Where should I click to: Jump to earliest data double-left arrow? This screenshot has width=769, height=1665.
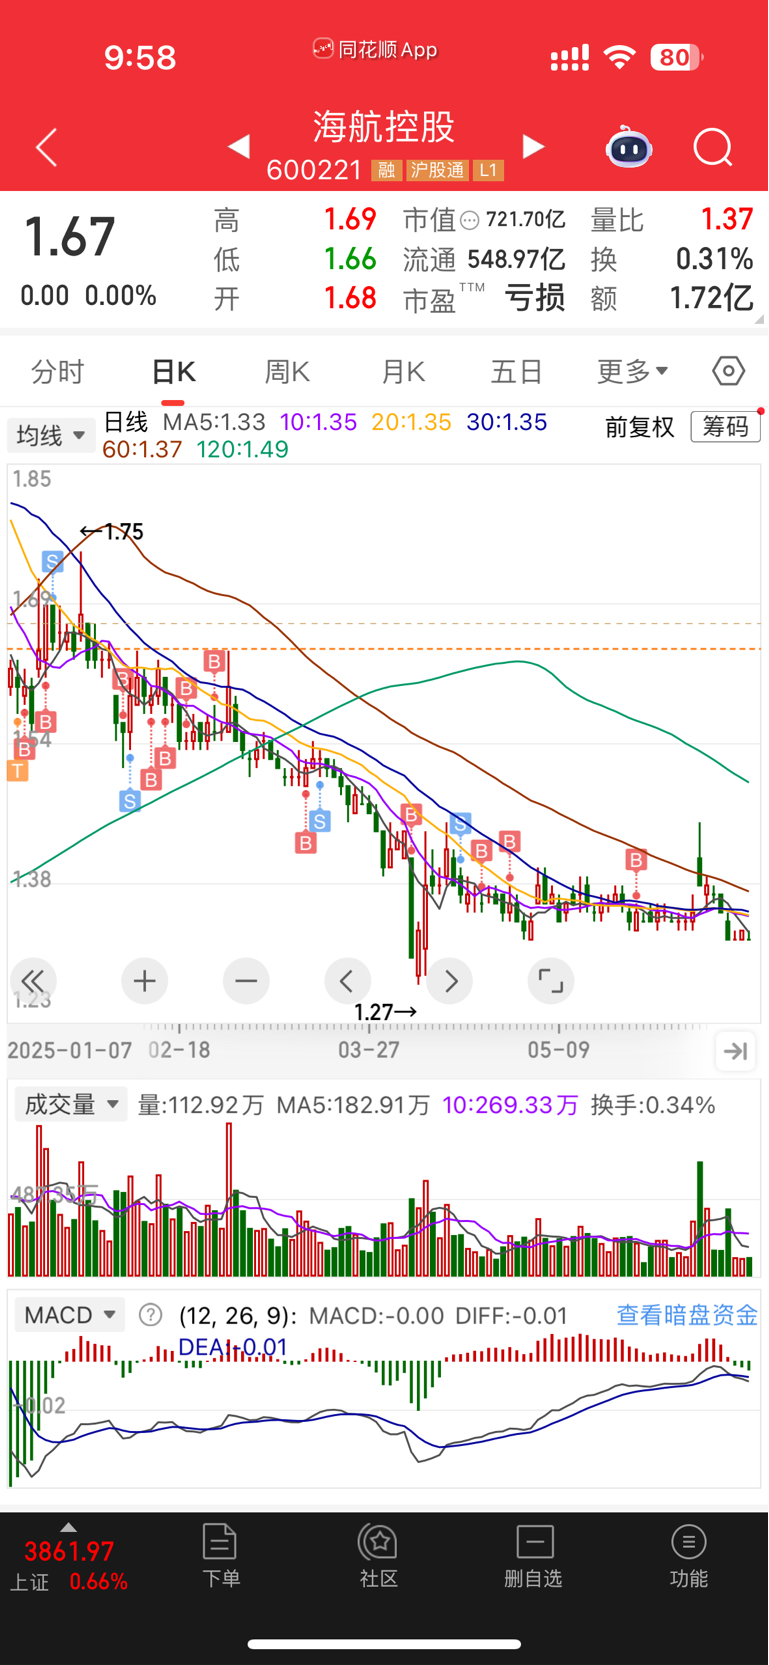point(33,981)
